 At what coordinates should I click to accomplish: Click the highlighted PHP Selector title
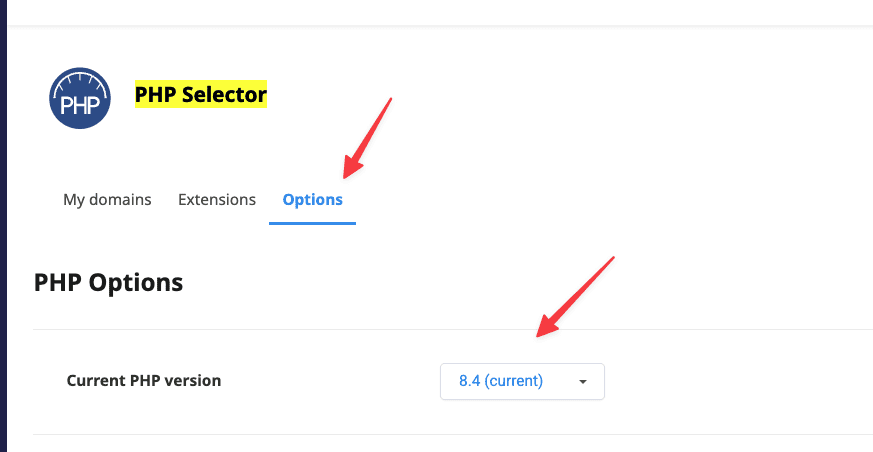(x=201, y=95)
